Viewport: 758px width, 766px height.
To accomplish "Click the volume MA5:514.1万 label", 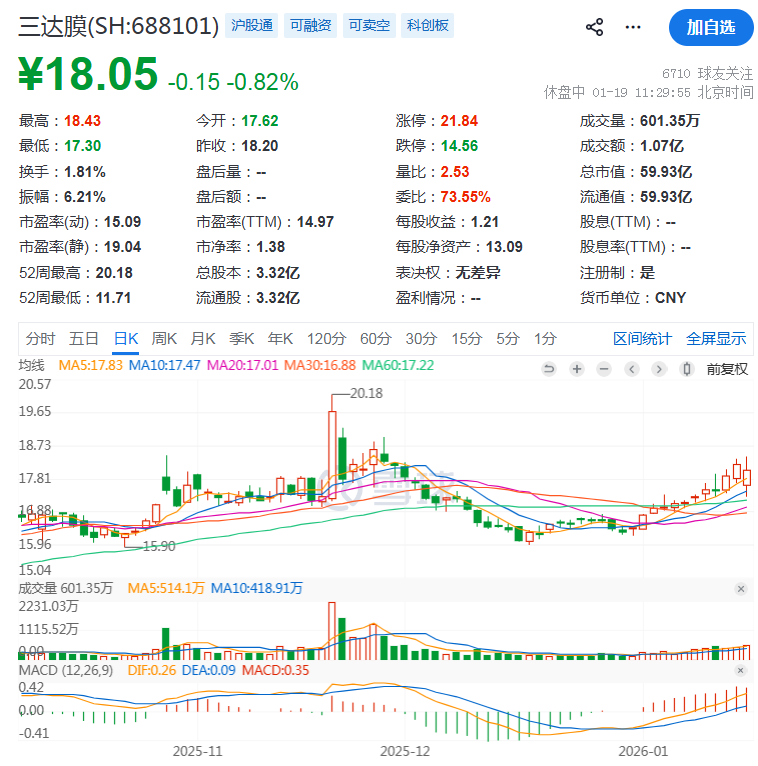I will pos(166,588).
